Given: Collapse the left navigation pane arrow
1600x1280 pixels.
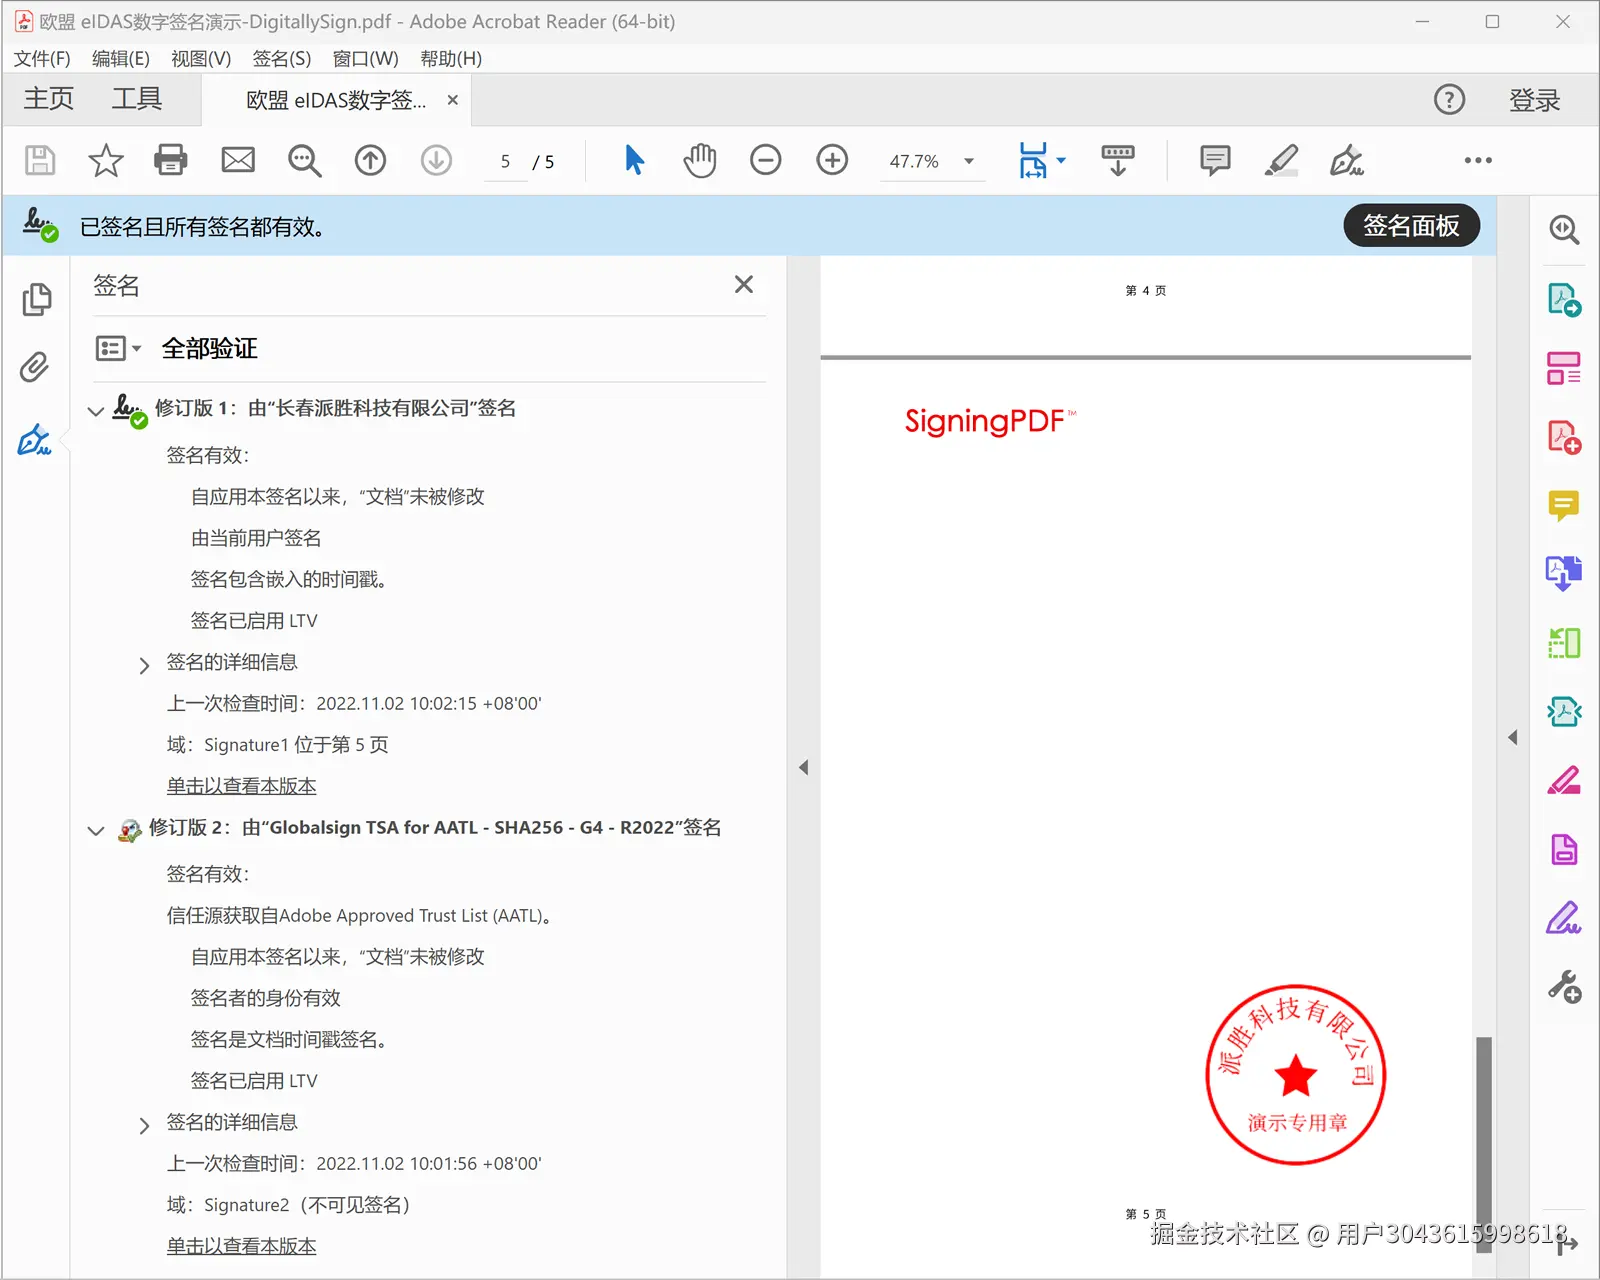Looking at the screenshot, I should coord(803,767).
